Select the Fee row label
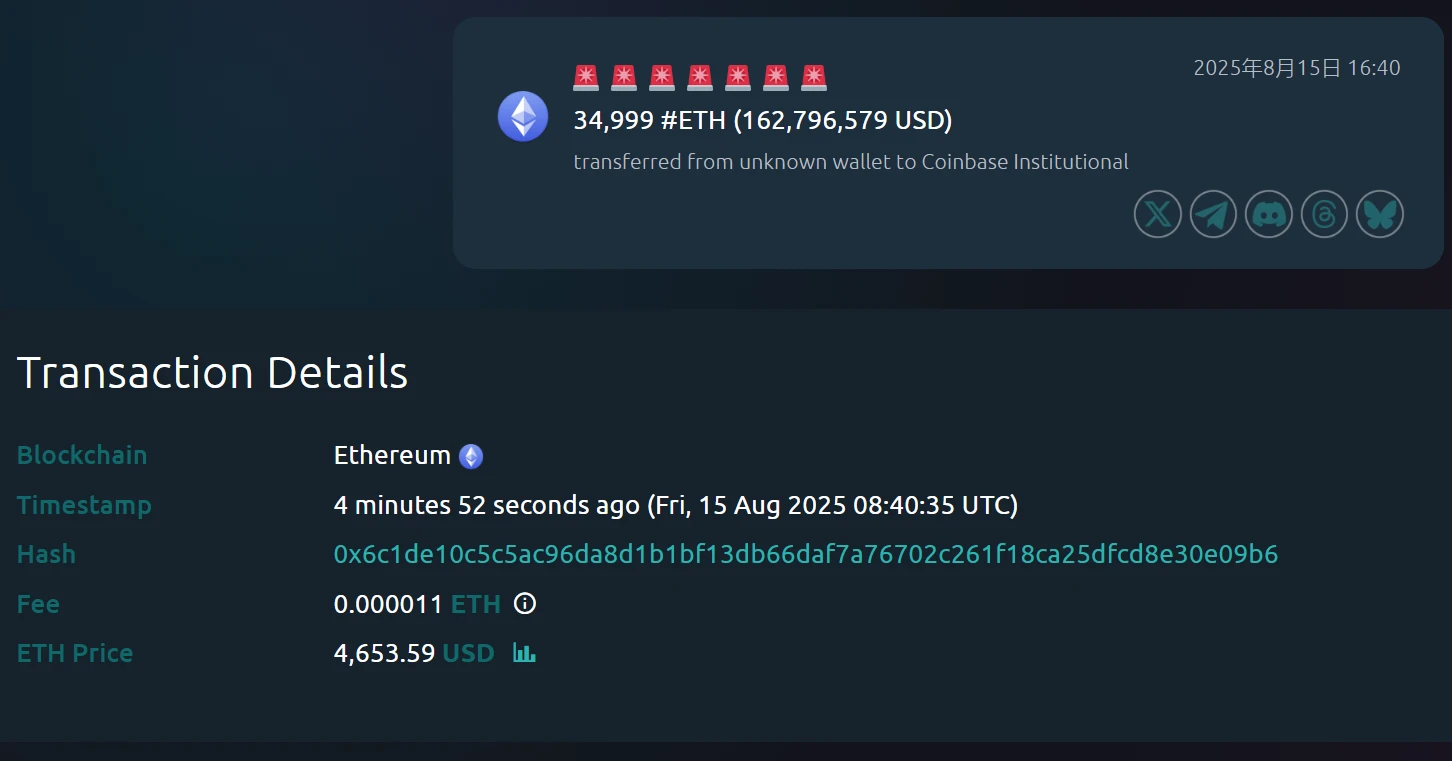1452x761 pixels. [38, 604]
